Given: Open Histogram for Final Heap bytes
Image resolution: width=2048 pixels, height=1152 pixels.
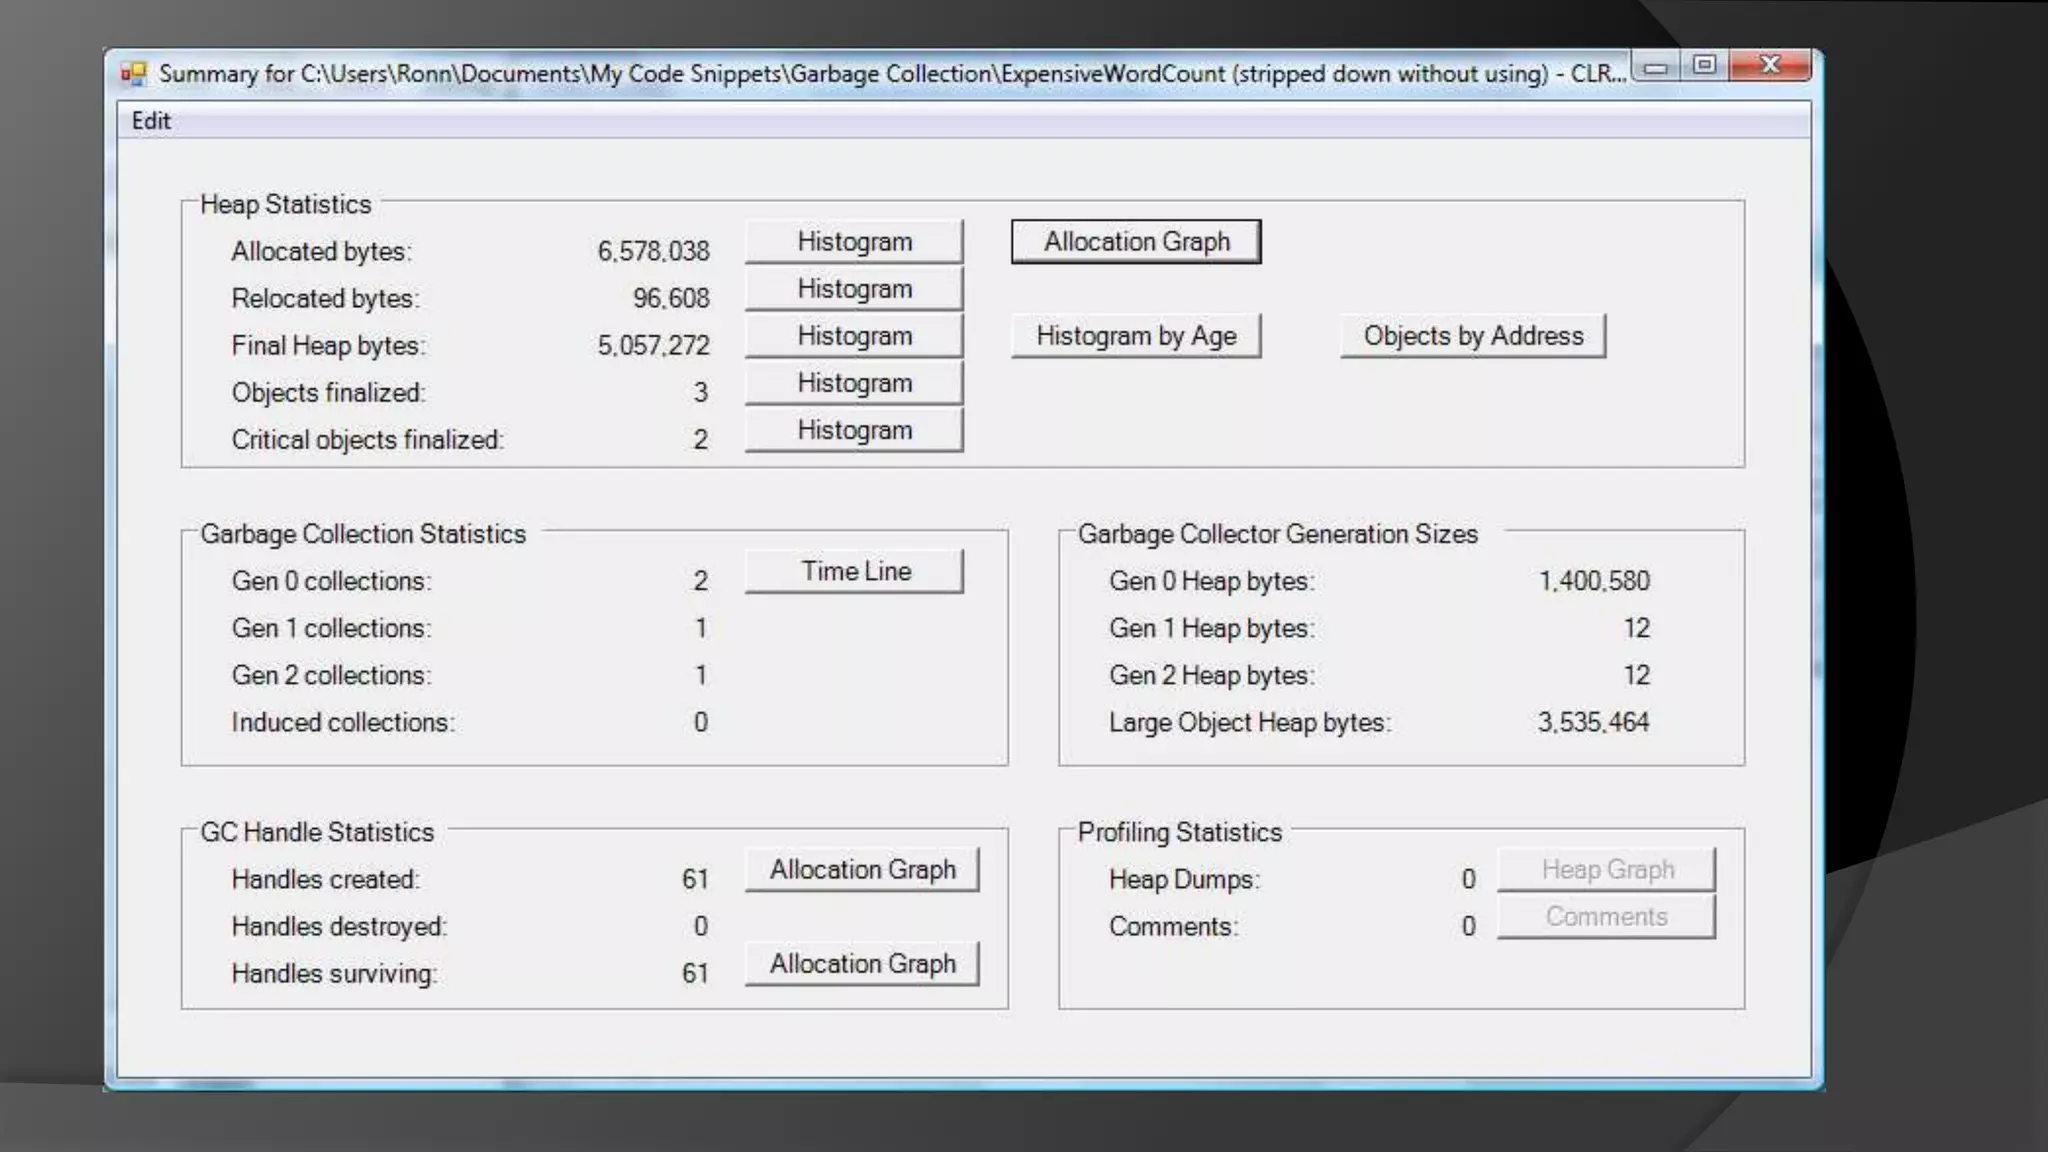Looking at the screenshot, I should pos(854,336).
